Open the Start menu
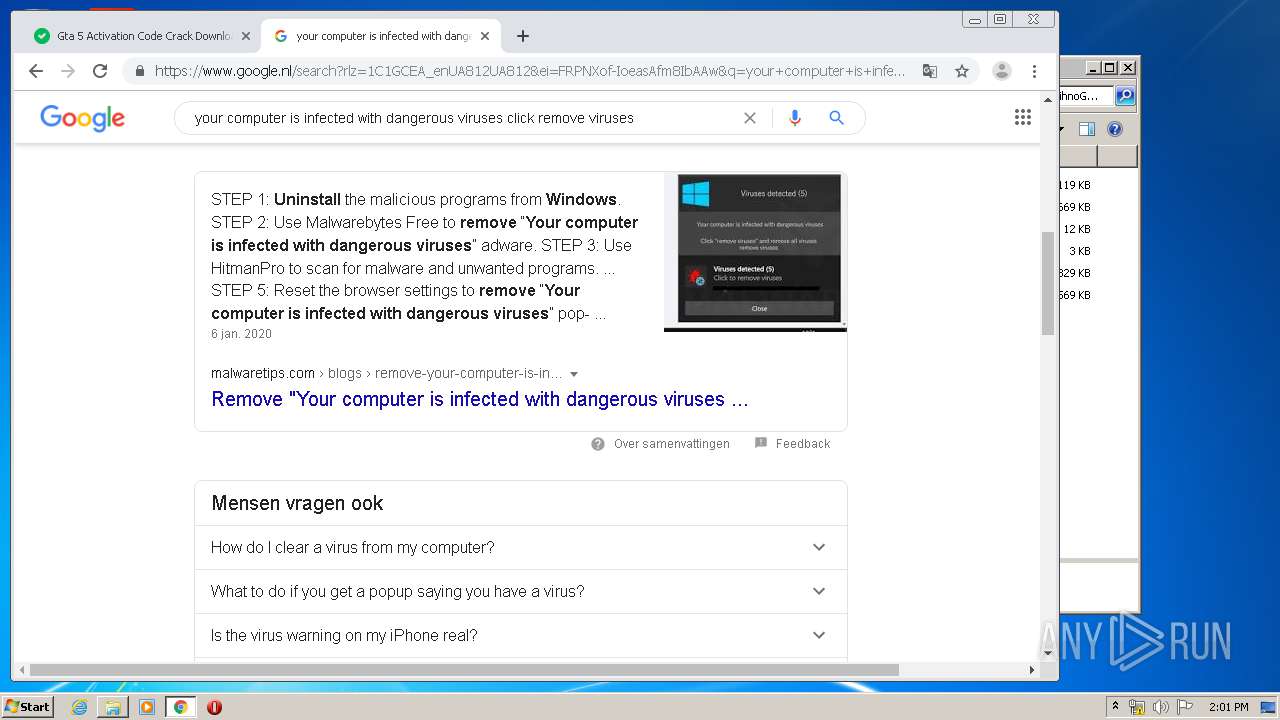 pyautogui.click(x=28, y=707)
